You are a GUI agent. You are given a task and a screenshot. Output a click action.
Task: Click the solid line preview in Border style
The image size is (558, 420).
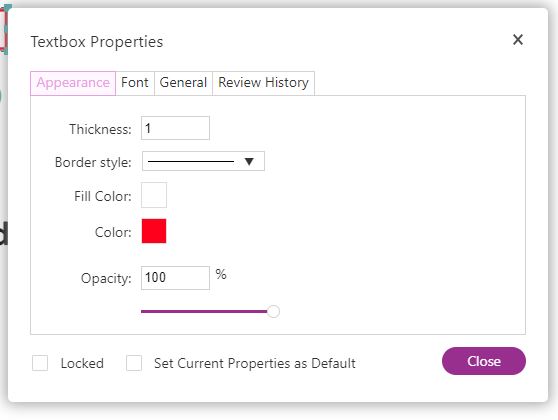191,161
